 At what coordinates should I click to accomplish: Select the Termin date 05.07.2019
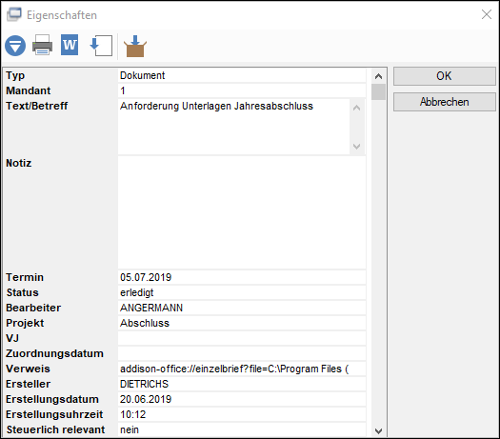(x=242, y=277)
